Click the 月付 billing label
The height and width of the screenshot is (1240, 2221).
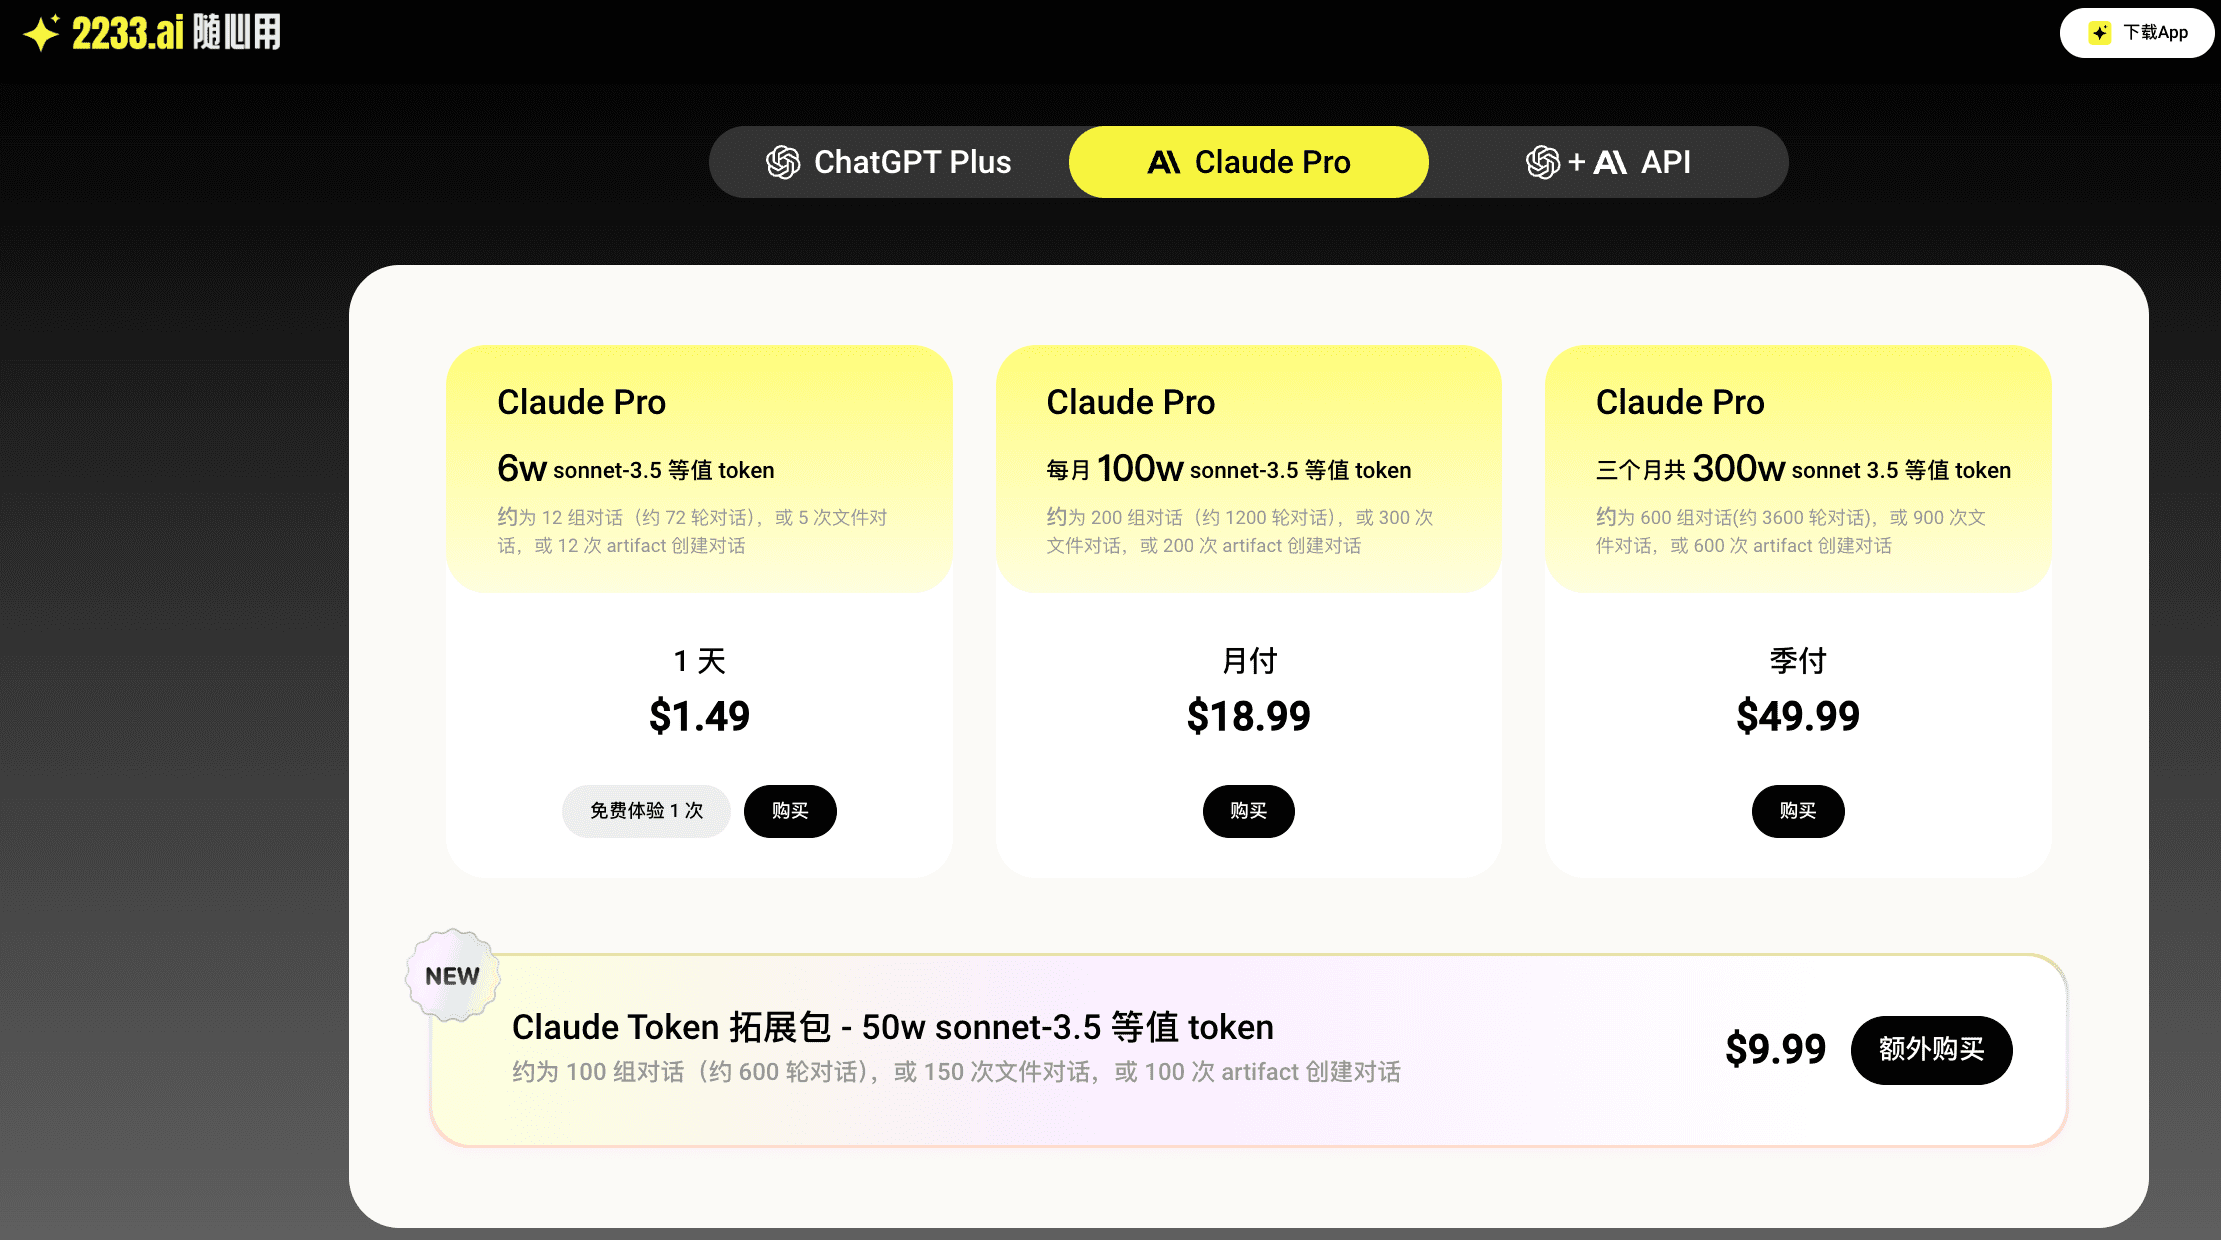[1249, 661]
